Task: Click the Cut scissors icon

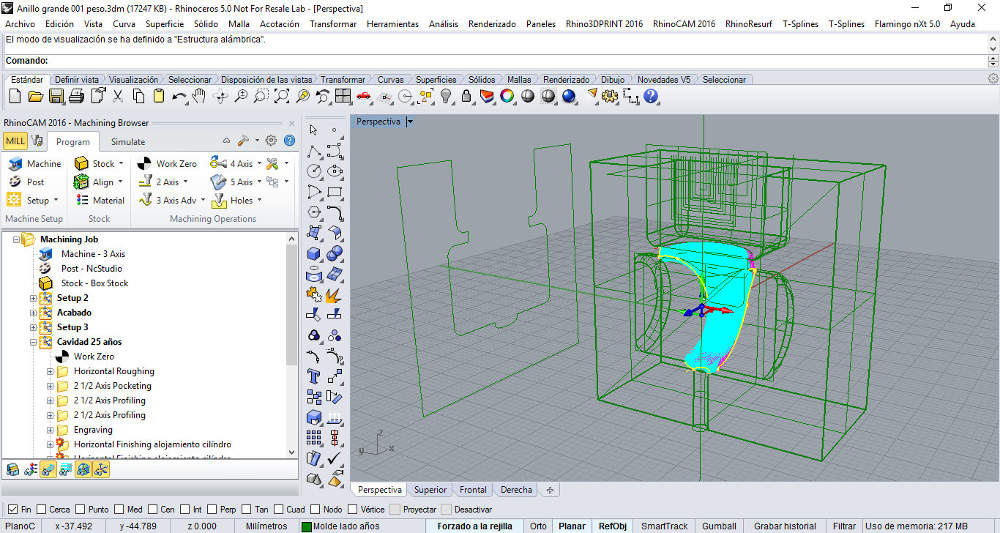Action: tap(117, 96)
